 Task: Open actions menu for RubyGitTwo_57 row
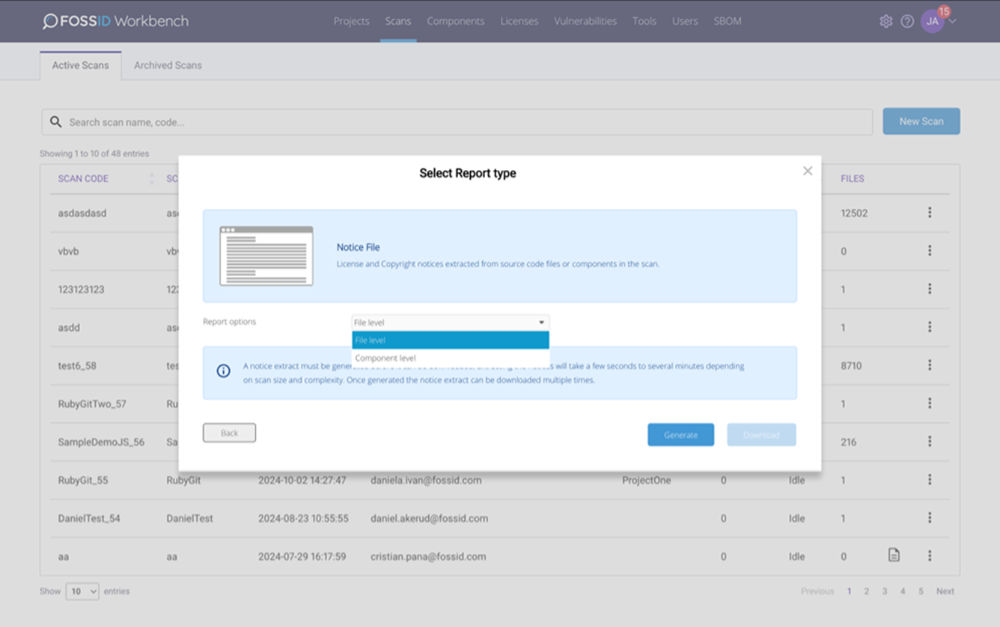[929, 403]
